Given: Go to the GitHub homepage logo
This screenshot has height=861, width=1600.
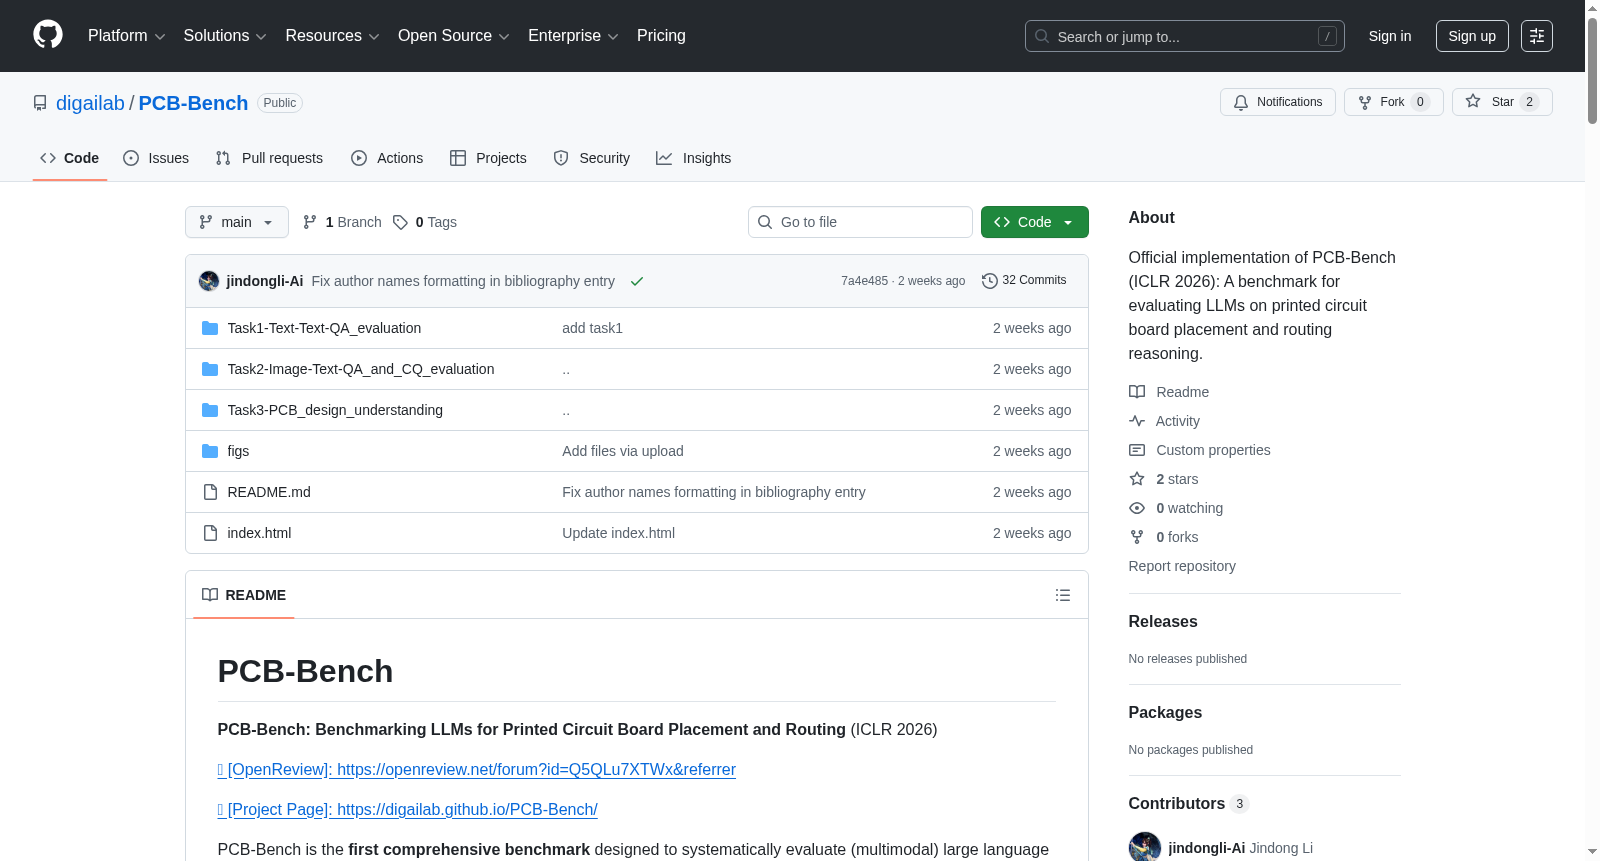Looking at the screenshot, I should [x=48, y=35].
